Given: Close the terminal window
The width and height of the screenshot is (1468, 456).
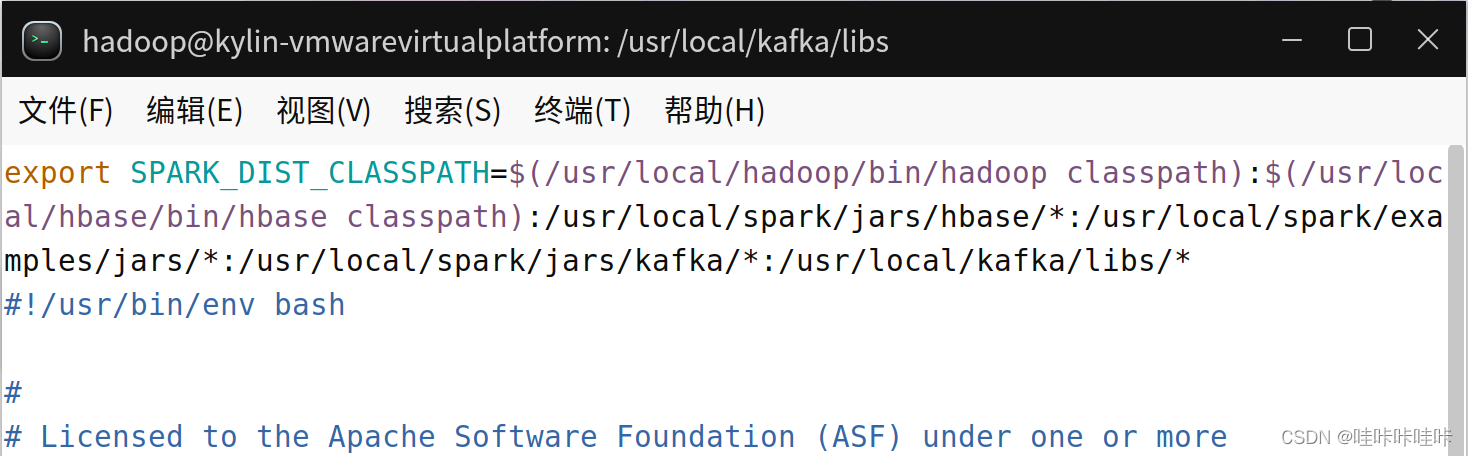Looking at the screenshot, I should [1427, 40].
